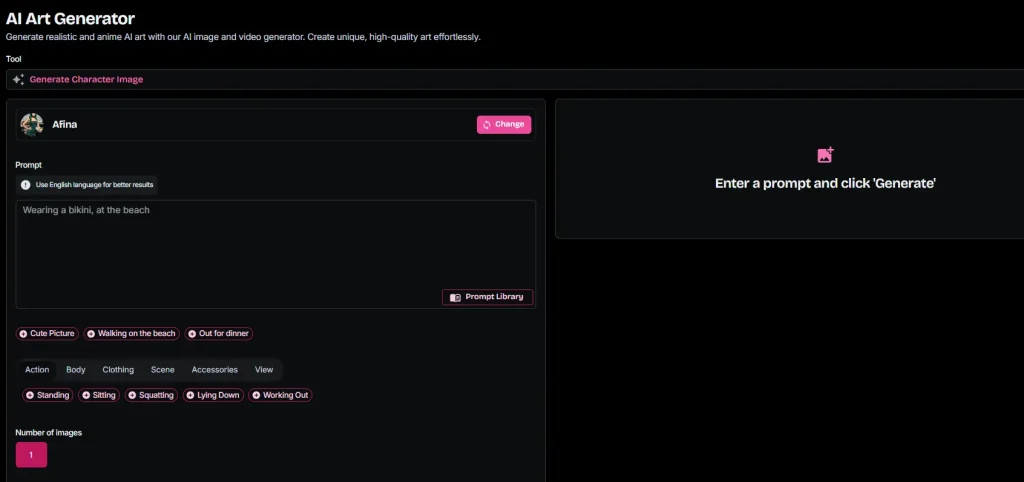Add the Walking on the beach suggestion
The height and width of the screenshot is (482, 1024).
click(131, 333)
